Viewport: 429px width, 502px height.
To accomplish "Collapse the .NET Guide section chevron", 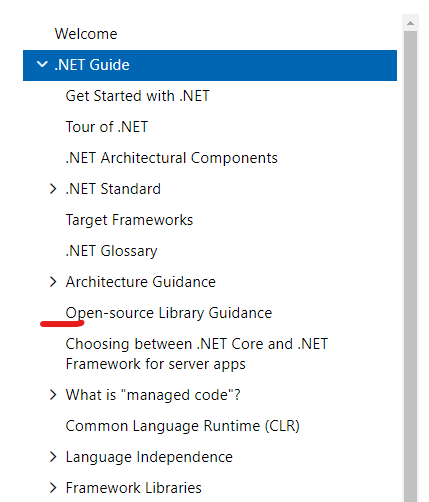I will [x=42, y=64].
